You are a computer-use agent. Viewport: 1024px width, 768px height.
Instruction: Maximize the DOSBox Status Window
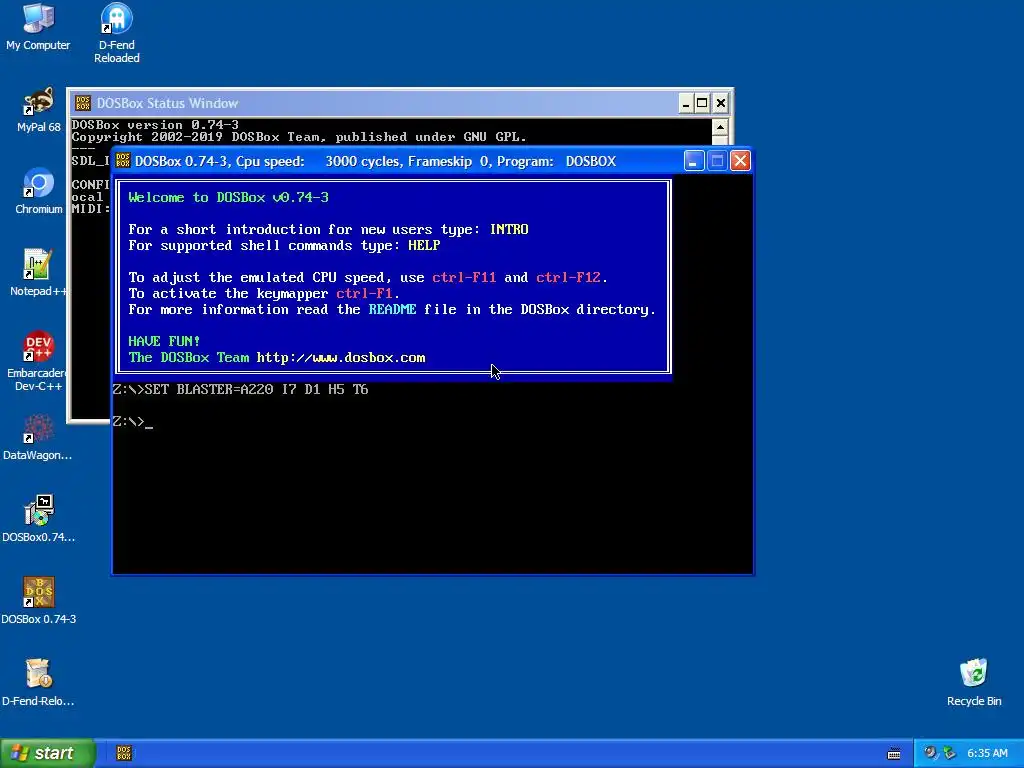[x=702, y=103]
